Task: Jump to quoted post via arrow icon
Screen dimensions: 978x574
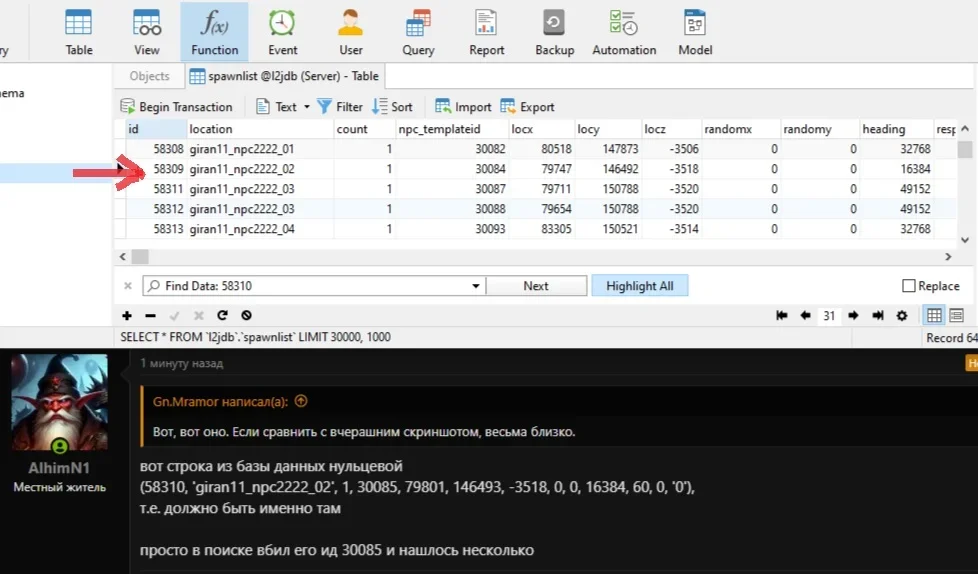Action: [301, 401]
